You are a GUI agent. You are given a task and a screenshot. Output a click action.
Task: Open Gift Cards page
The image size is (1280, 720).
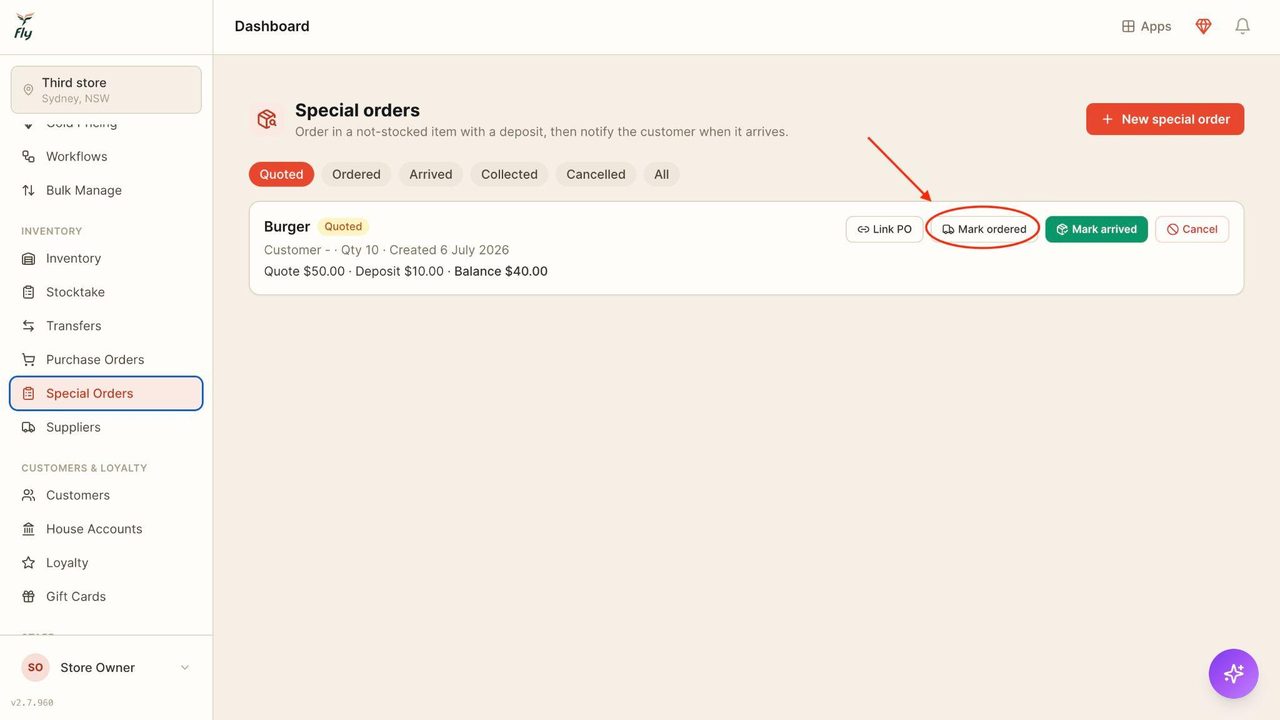click(x=106, y=597)
